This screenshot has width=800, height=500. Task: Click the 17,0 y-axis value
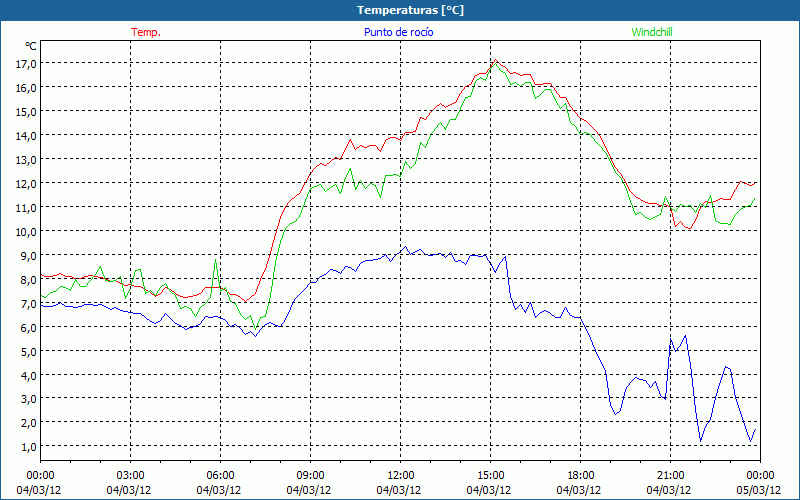click(27, 64)
